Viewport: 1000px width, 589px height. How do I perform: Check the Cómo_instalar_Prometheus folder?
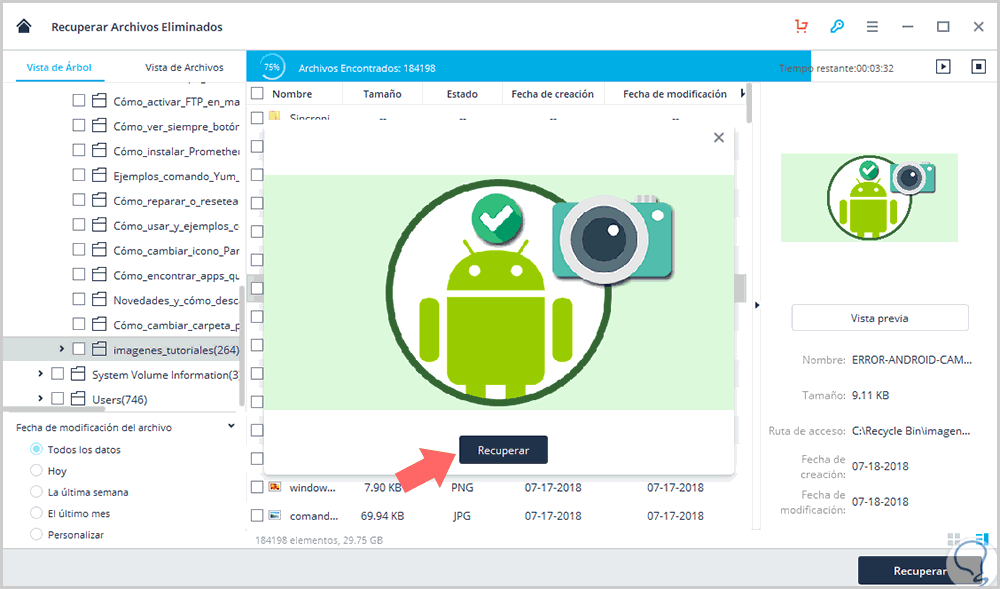tap(78, 150)
